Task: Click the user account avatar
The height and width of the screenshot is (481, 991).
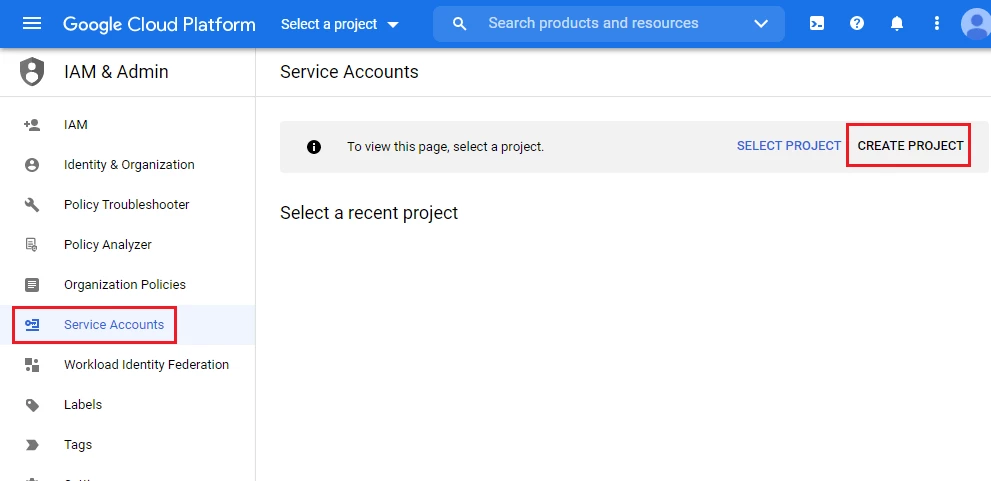Action: pyautogui.click(x=975, y=24)
